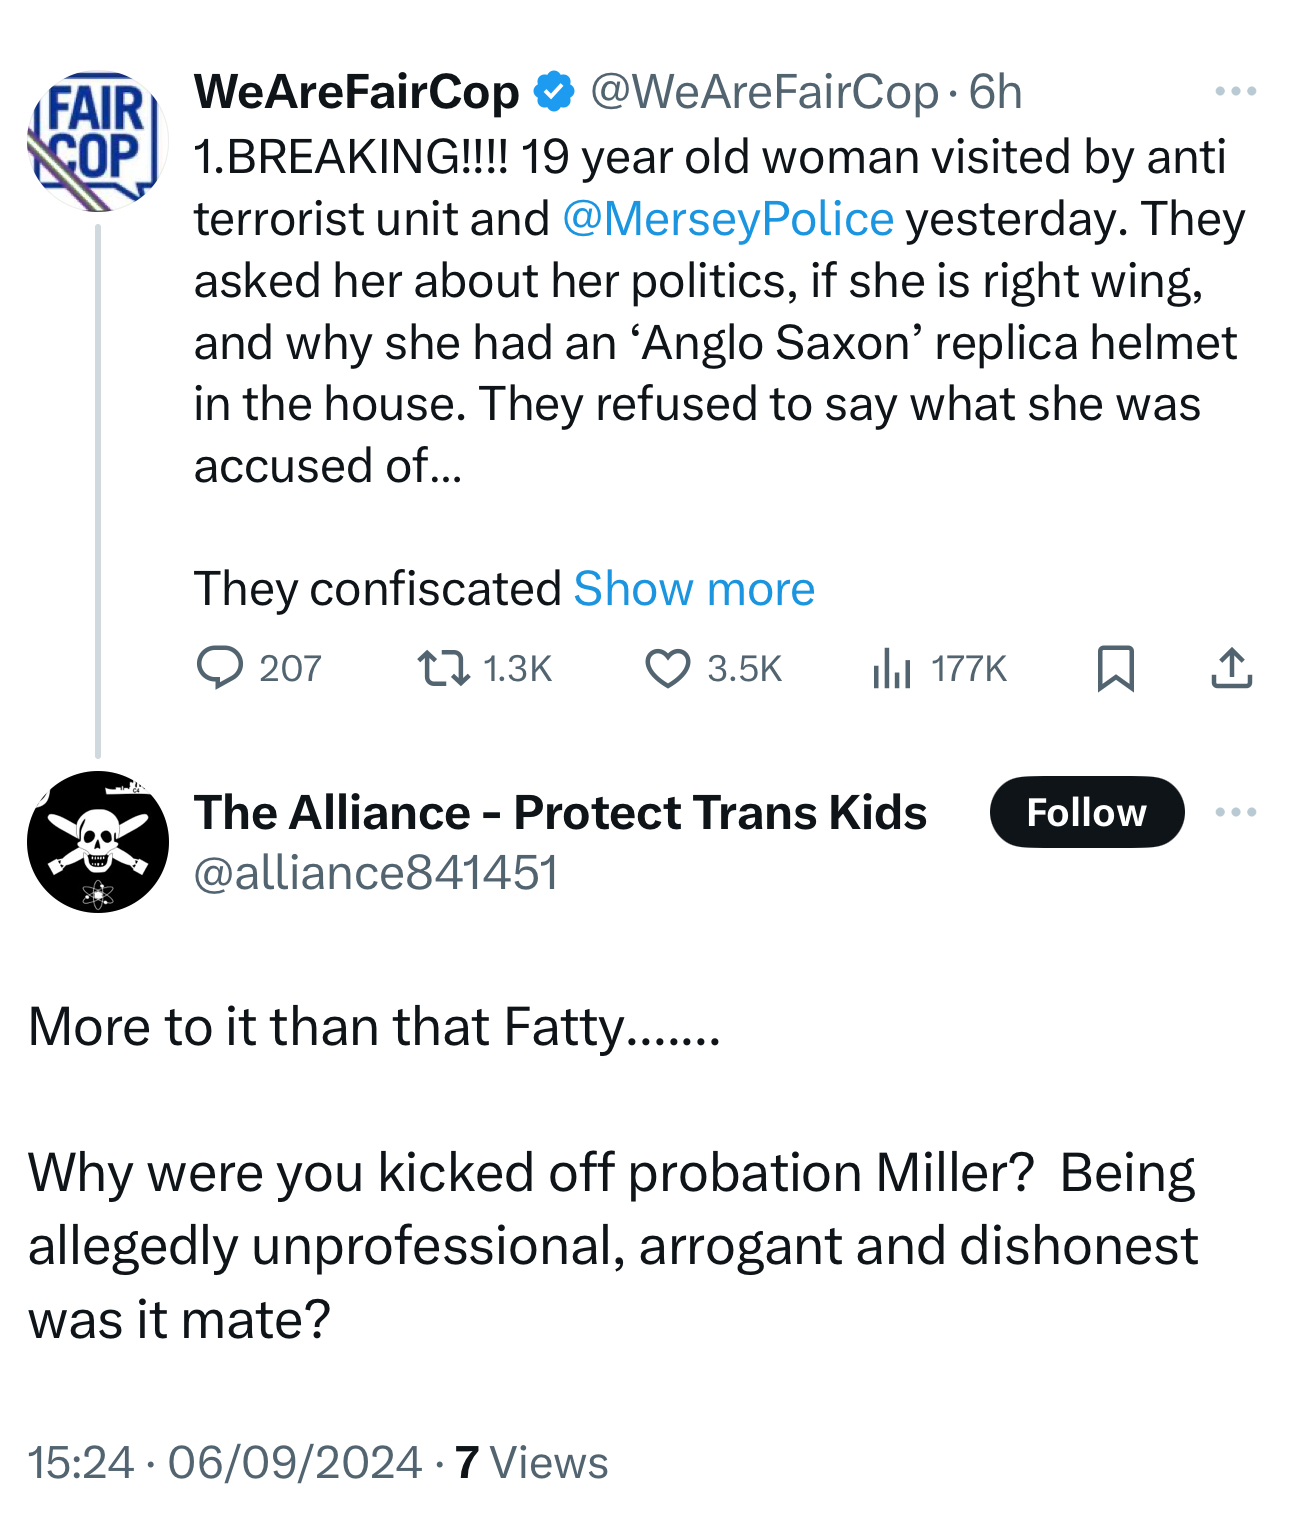
Task: Click the reply icon on WeAreFairCop's post
Action: click(x=220, y=668)
